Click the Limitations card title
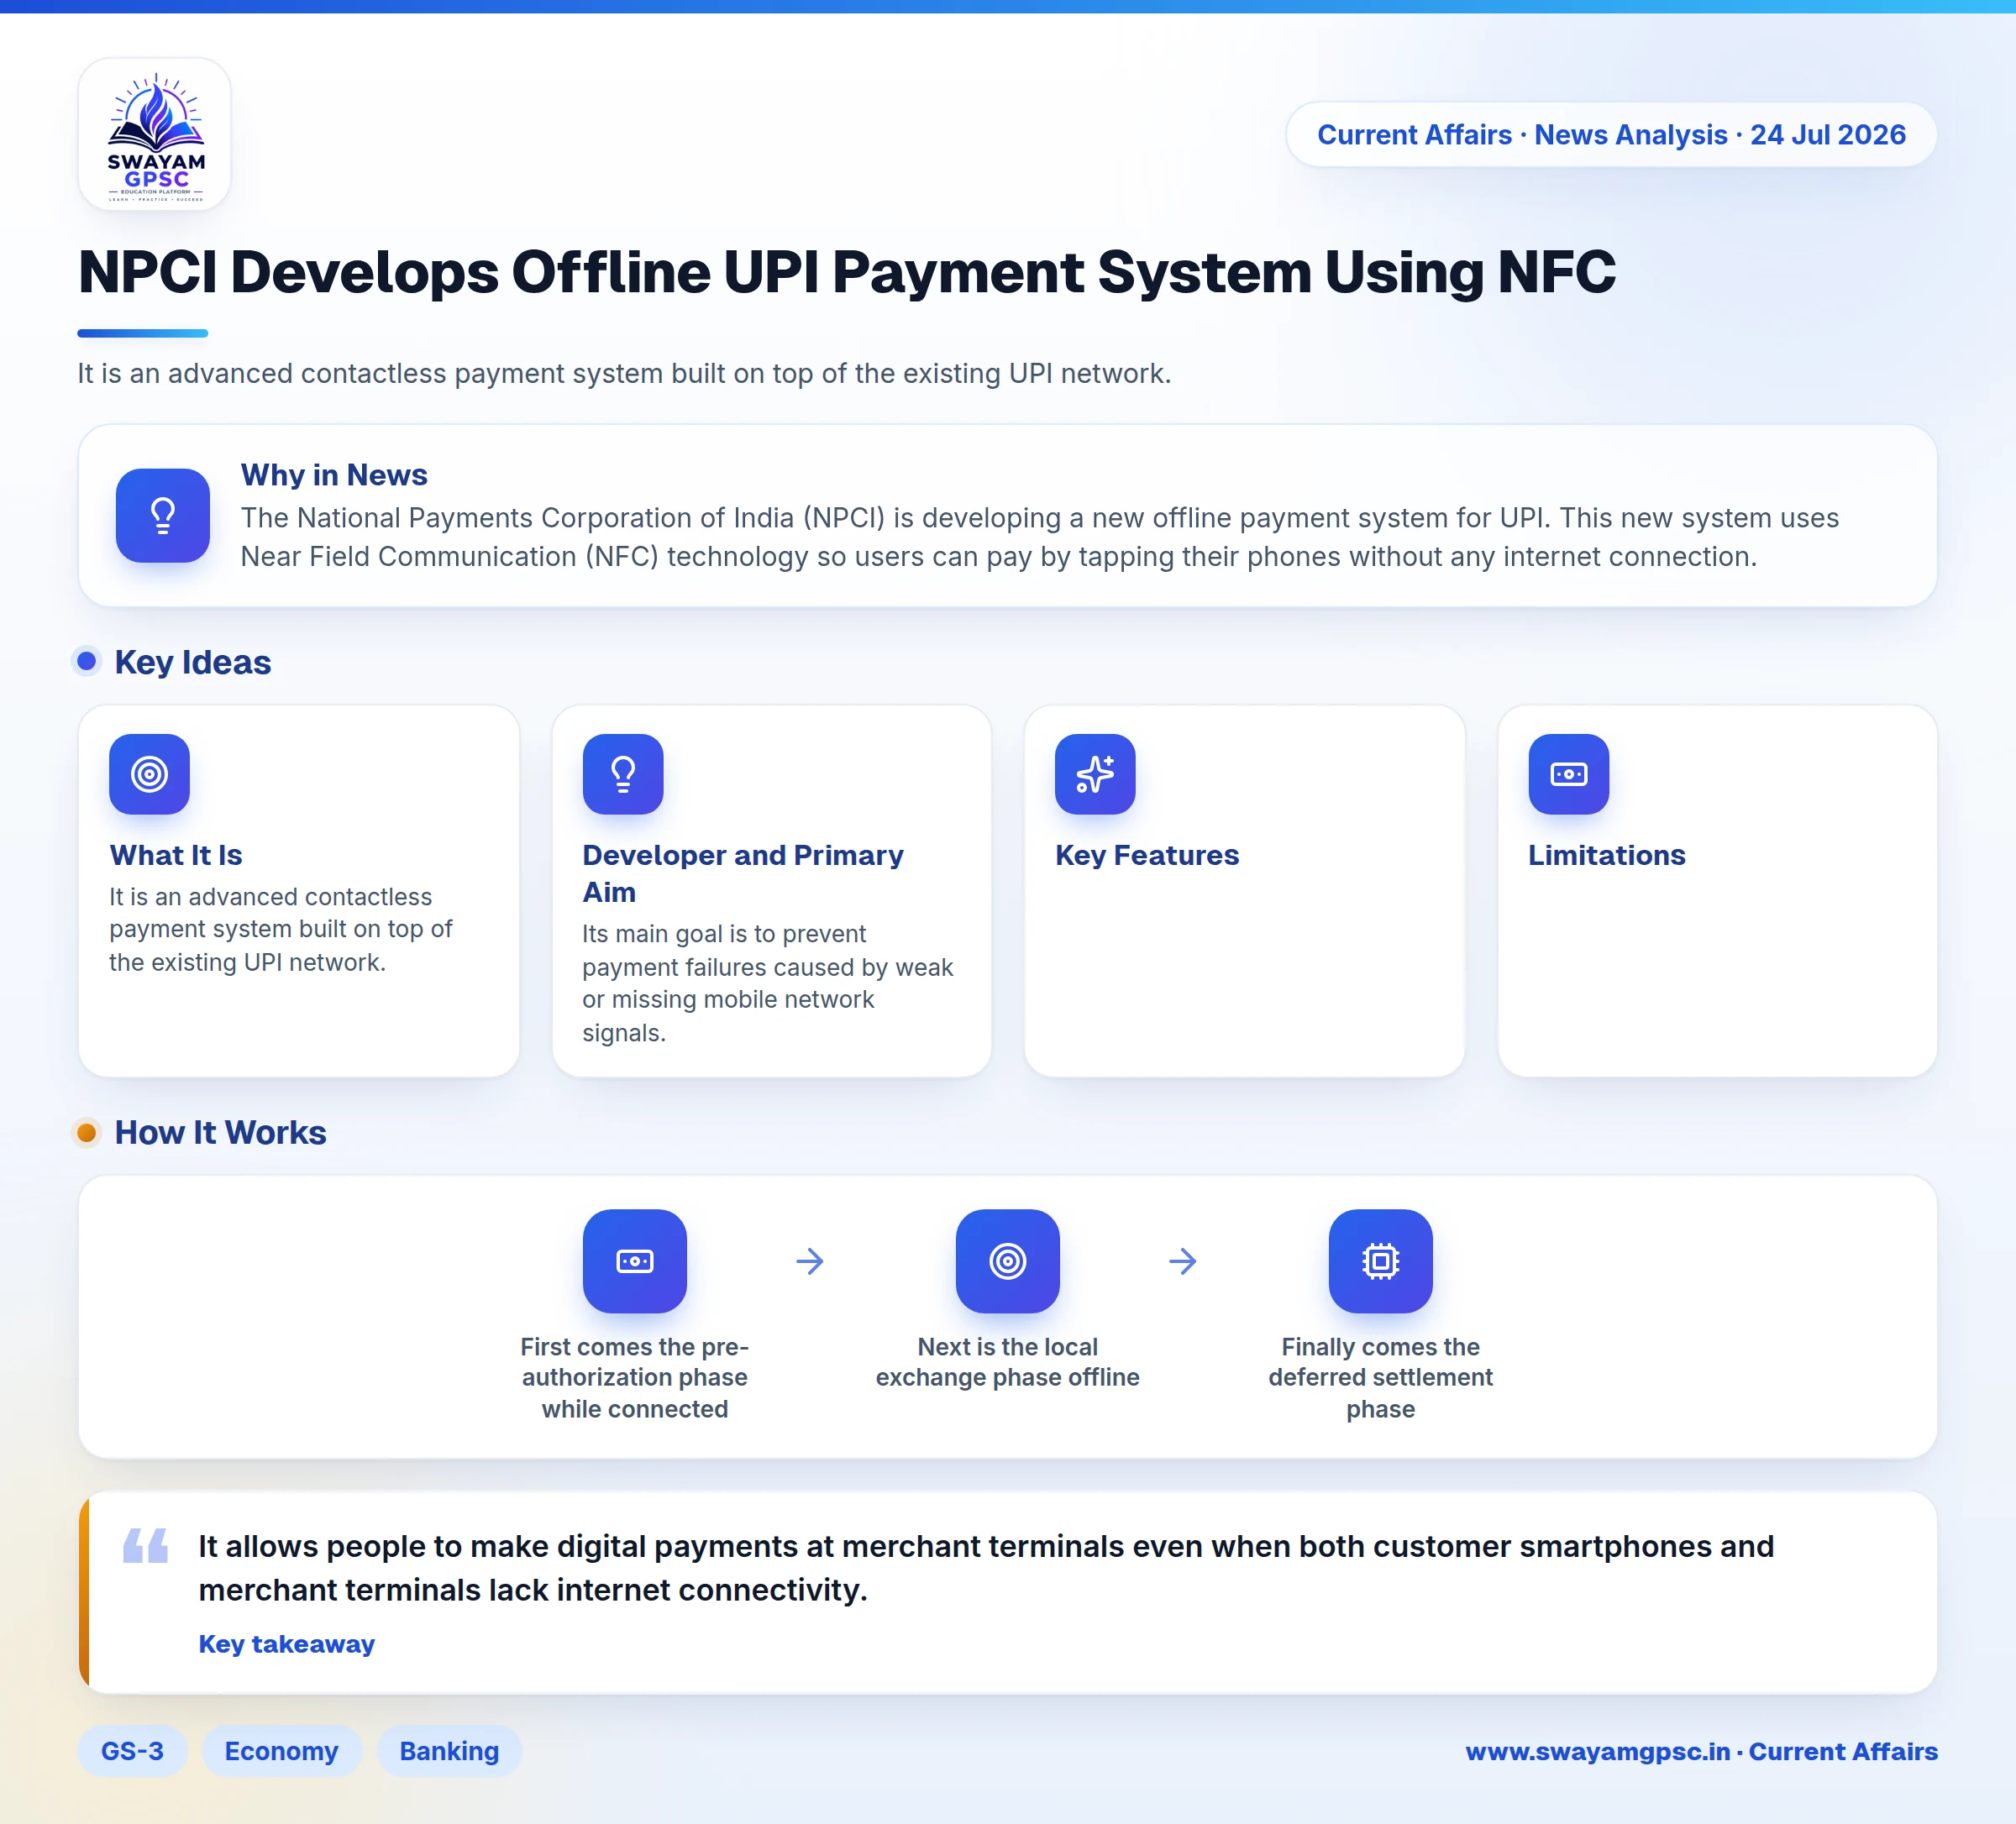The width and height of the screenshot is (2016, 1824). pyautogui.click(x=1607, y=855)
